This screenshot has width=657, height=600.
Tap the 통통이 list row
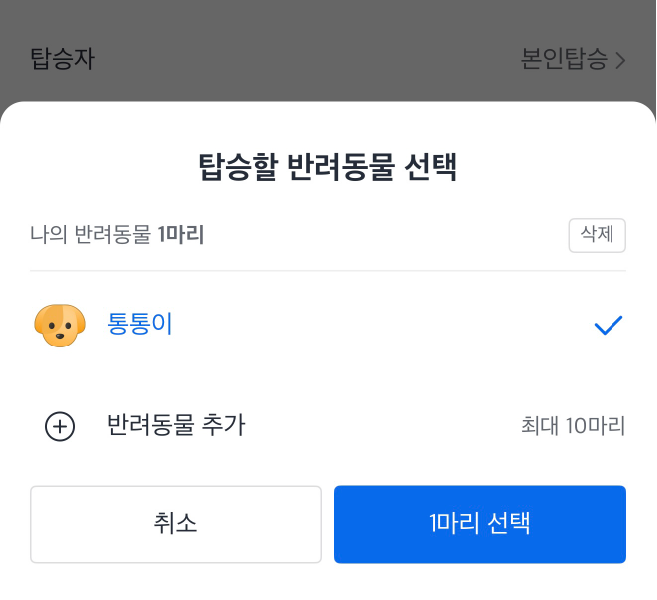pyautogui.click(x=328, y=325)
